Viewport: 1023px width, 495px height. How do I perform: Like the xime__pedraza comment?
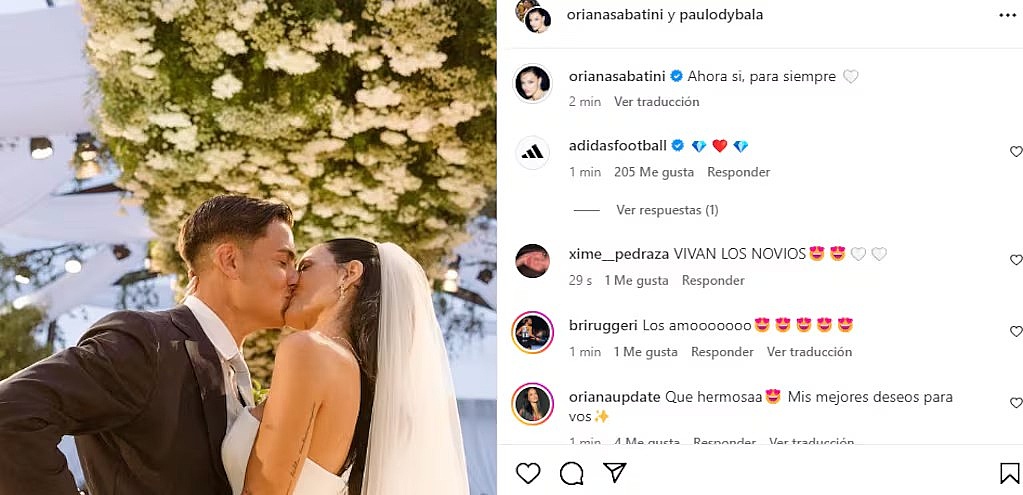(1016, 260)
